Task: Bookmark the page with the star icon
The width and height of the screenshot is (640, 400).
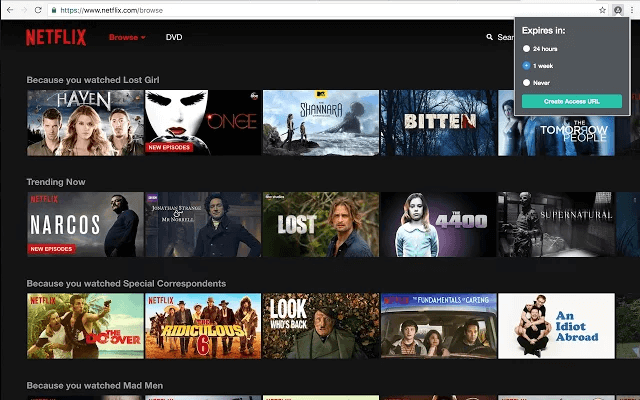Action: 602,10
